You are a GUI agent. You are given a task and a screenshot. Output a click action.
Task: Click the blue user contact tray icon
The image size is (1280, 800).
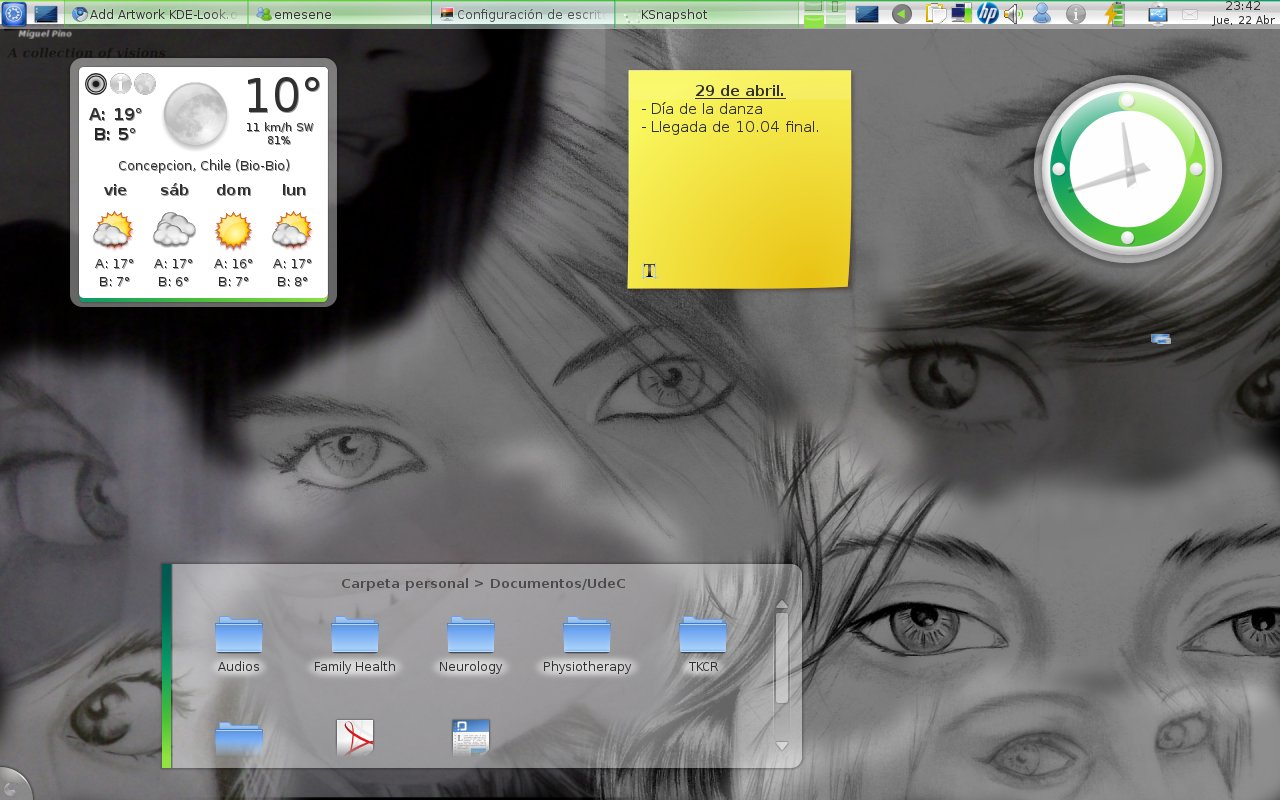(1042, 14)
